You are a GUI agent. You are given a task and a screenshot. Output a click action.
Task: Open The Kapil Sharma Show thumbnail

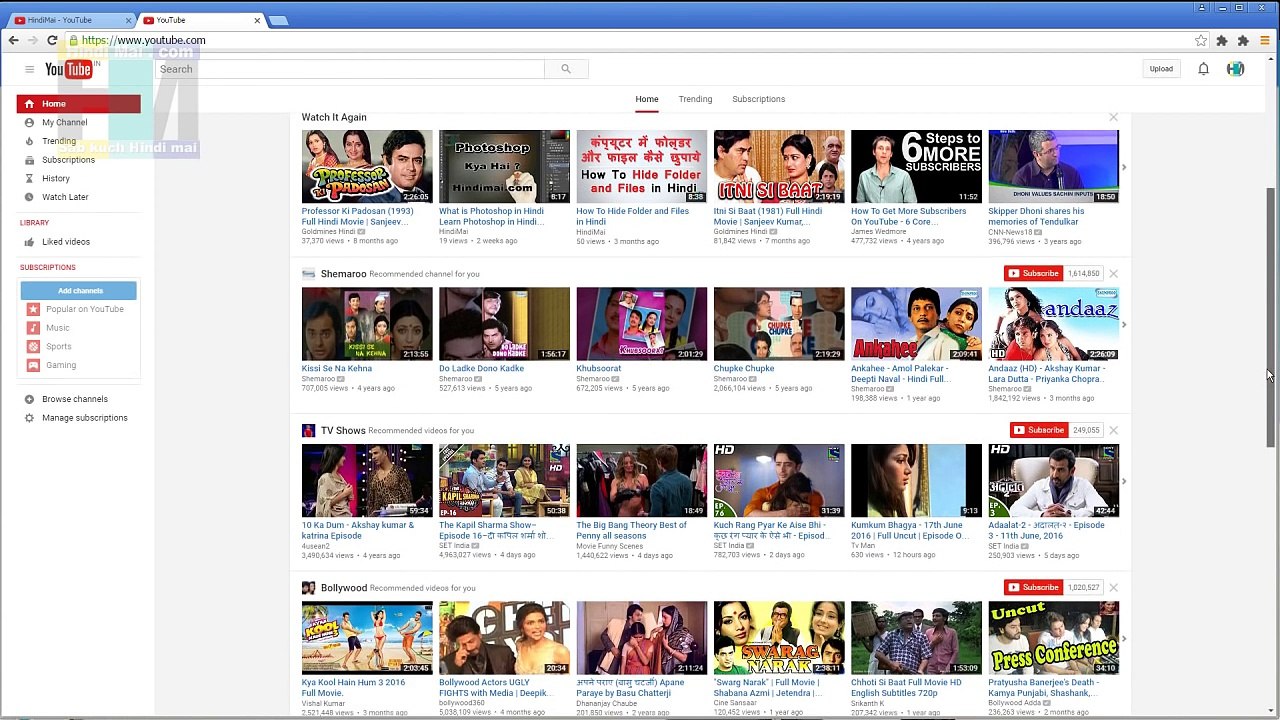(x=504, y=481)
